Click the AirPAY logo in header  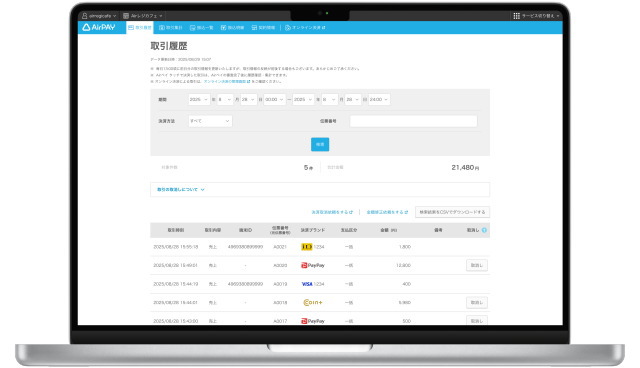(x=99, y=27)
